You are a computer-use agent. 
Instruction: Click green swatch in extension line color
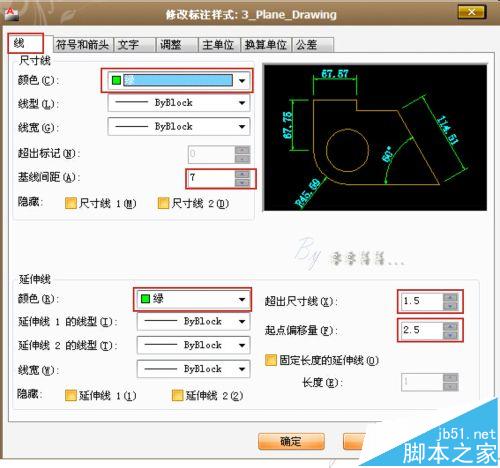point(145,299)
